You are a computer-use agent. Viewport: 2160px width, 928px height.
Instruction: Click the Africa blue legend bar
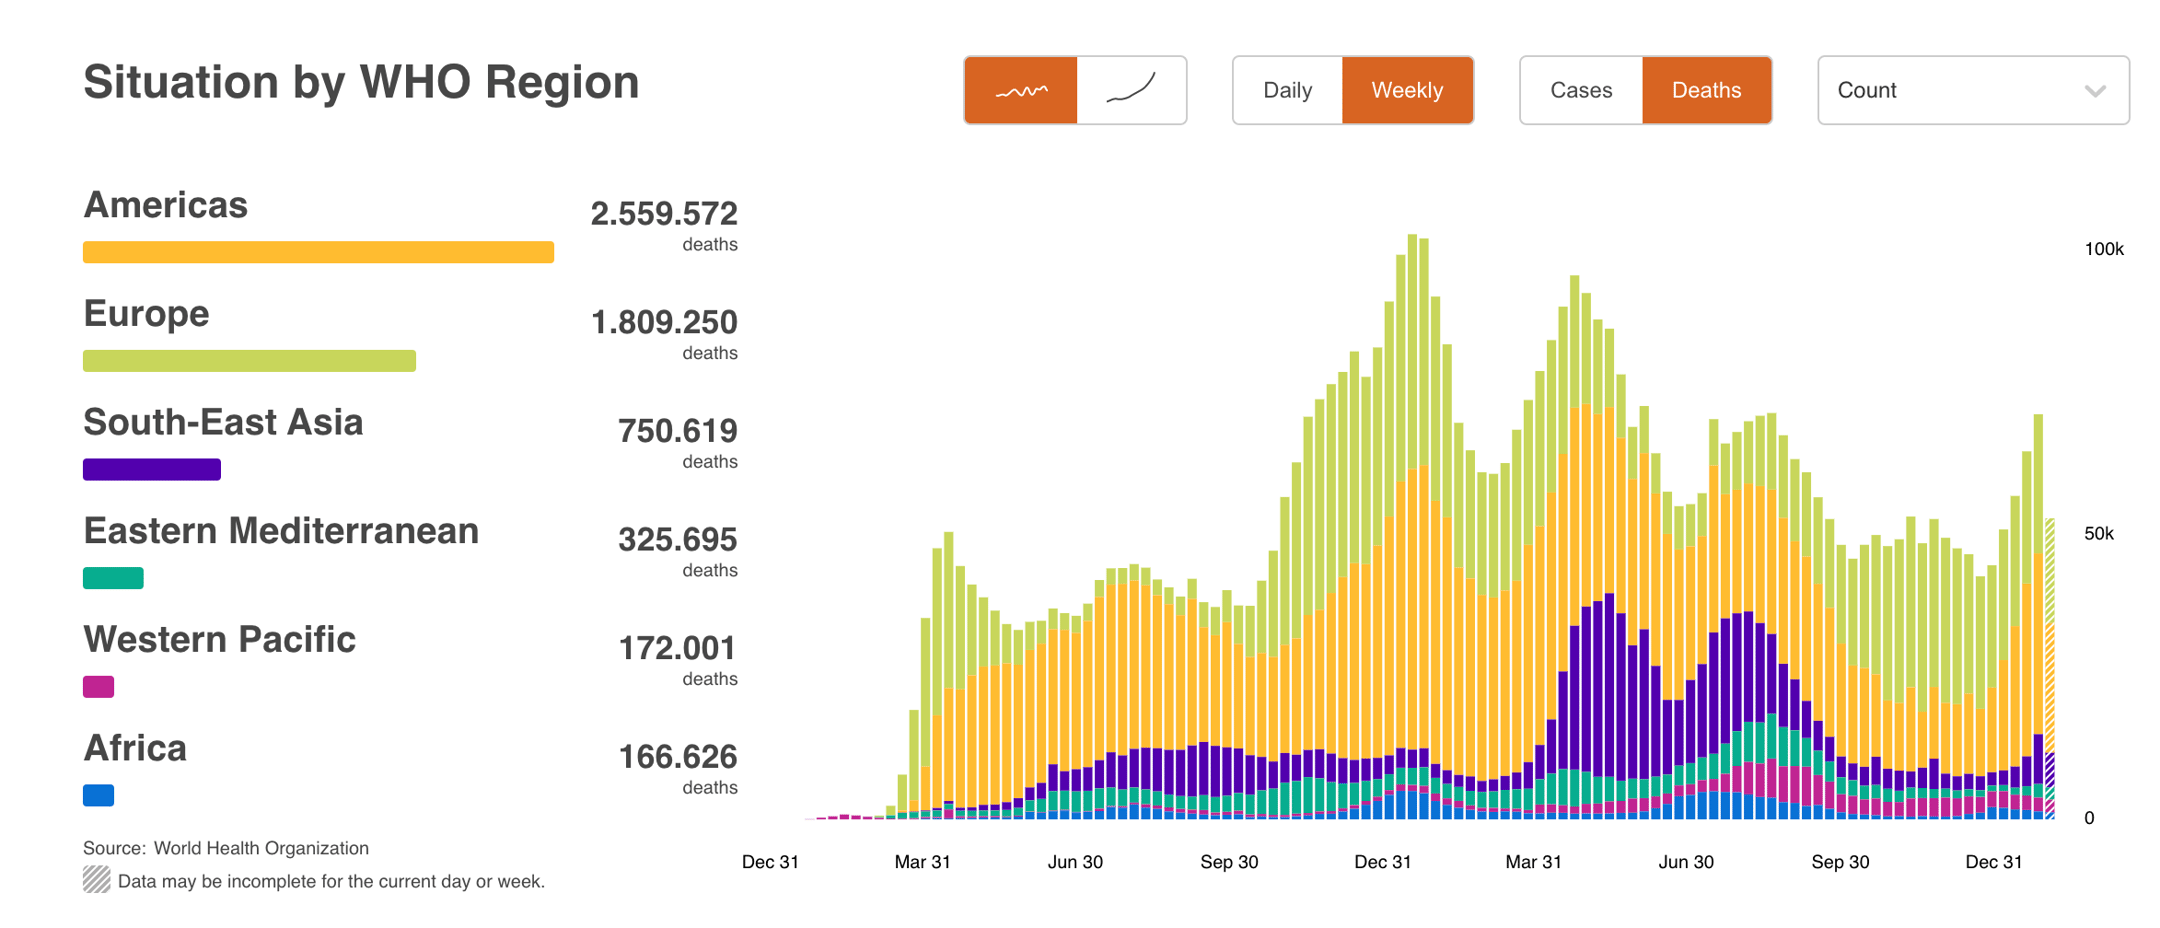coord(99,796)
